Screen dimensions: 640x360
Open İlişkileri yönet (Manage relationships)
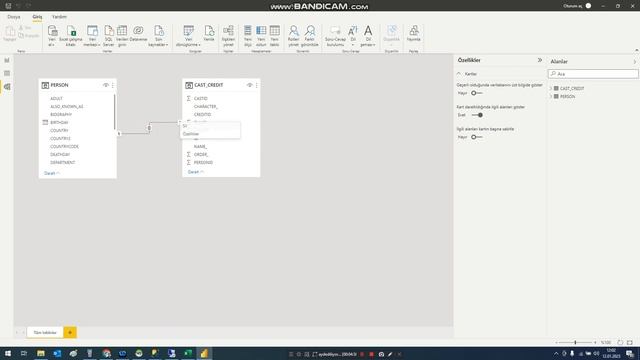pyautogui.click(x=228, y=36)
